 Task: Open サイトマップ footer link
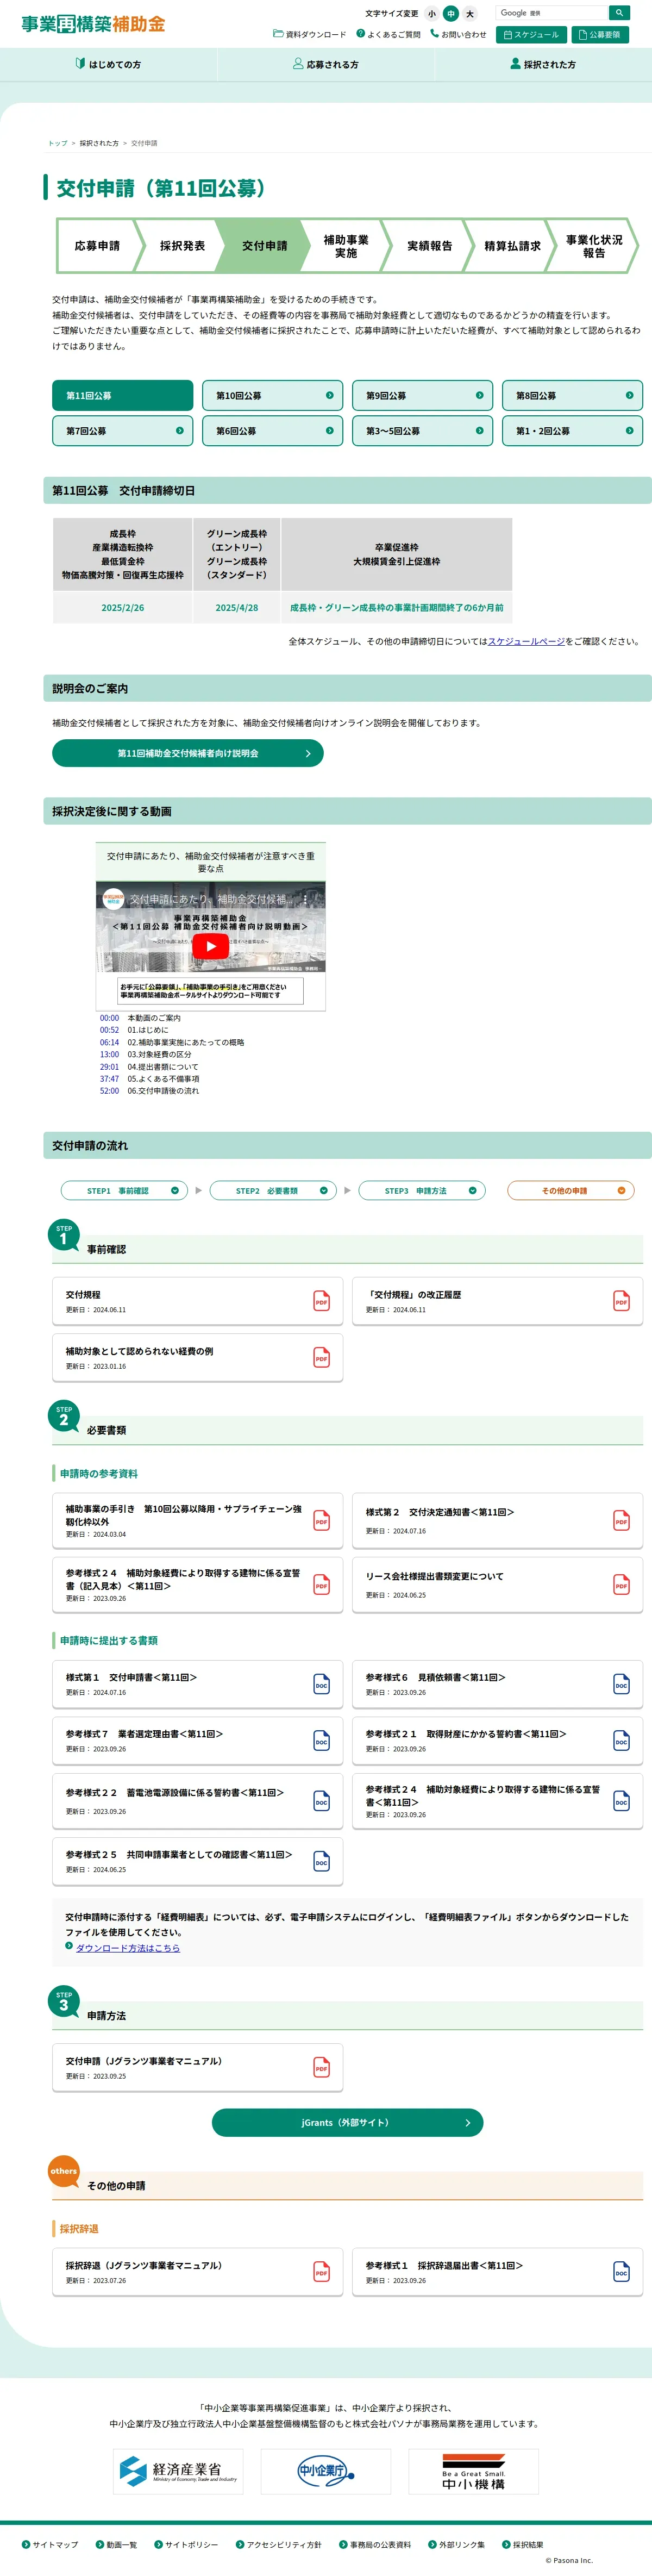[50, 2544]
